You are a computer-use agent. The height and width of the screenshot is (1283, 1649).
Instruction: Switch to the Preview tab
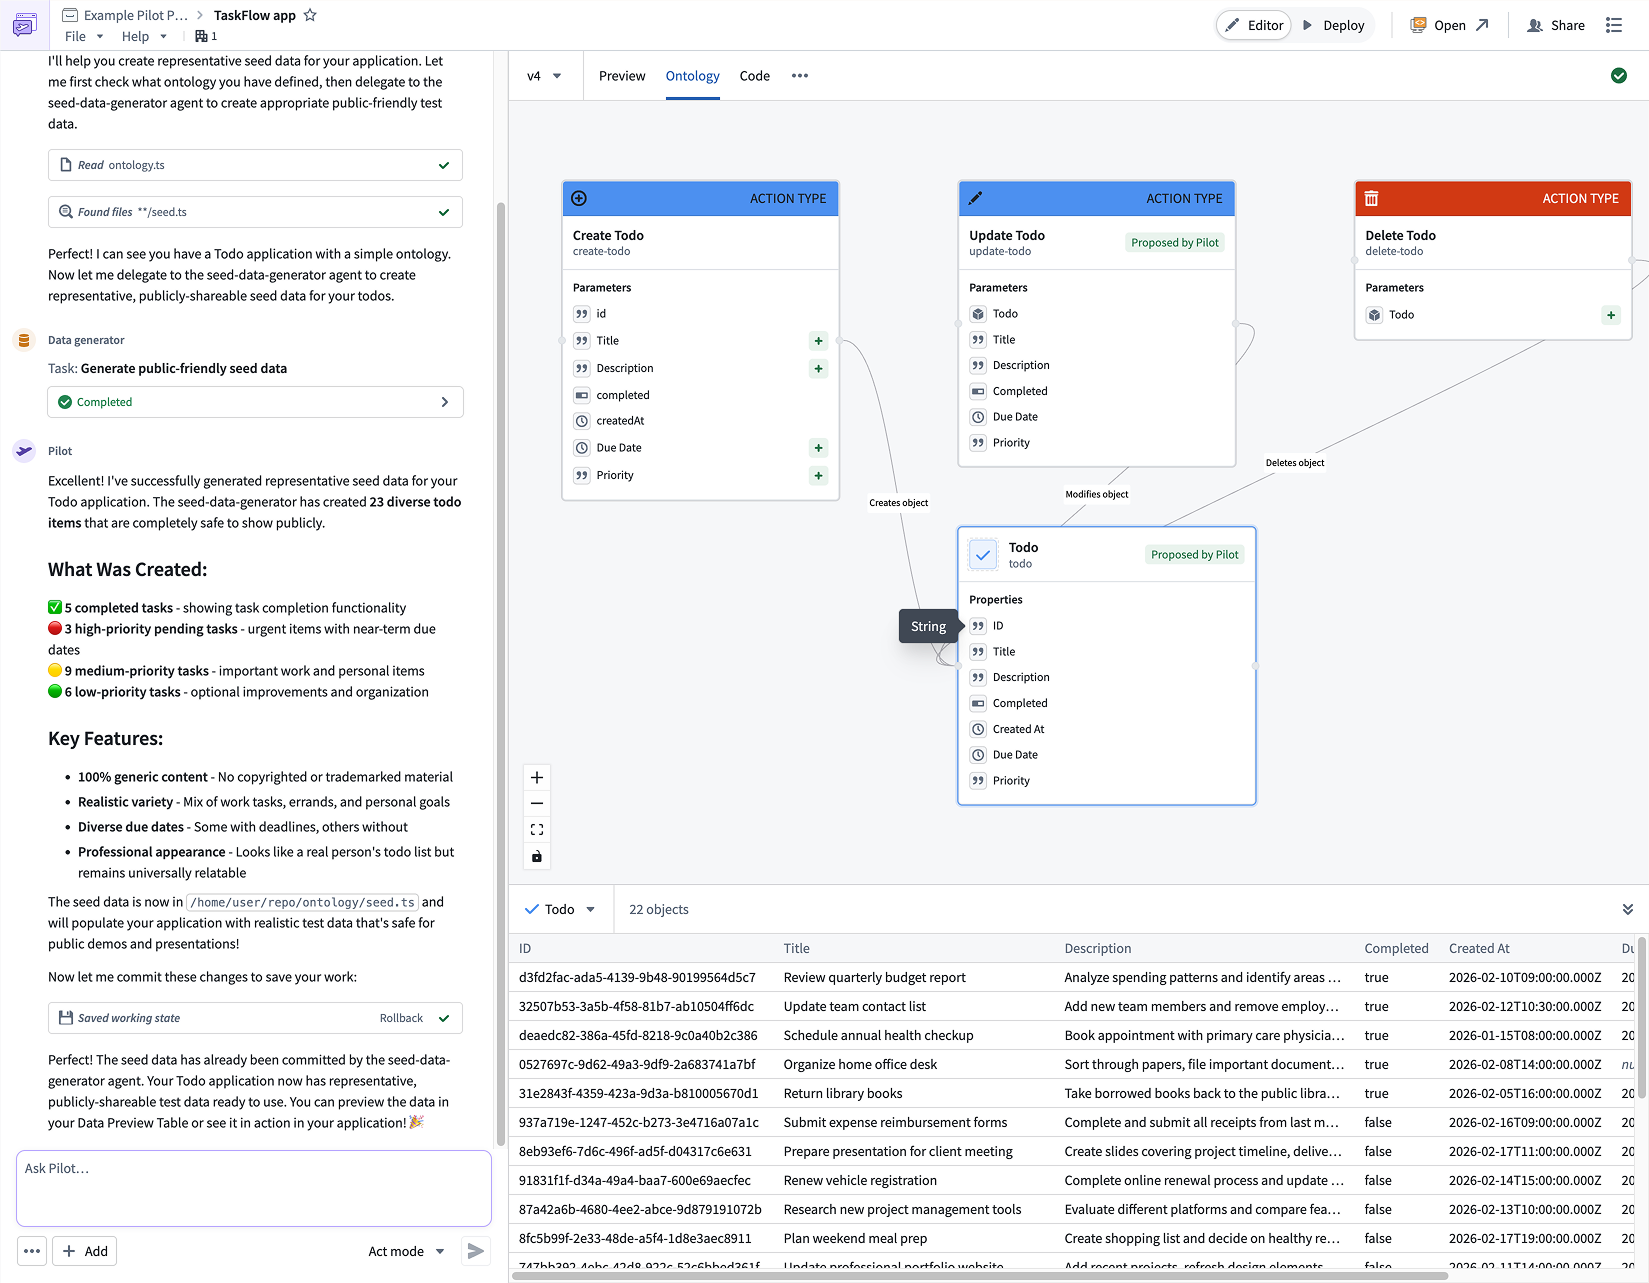[621, 75]
